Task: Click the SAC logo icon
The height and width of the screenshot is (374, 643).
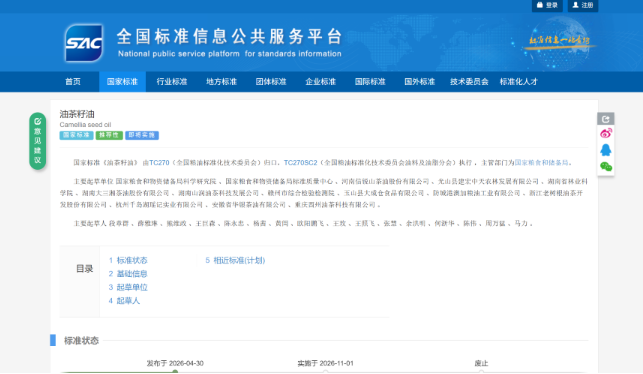Action: point(84,43)
